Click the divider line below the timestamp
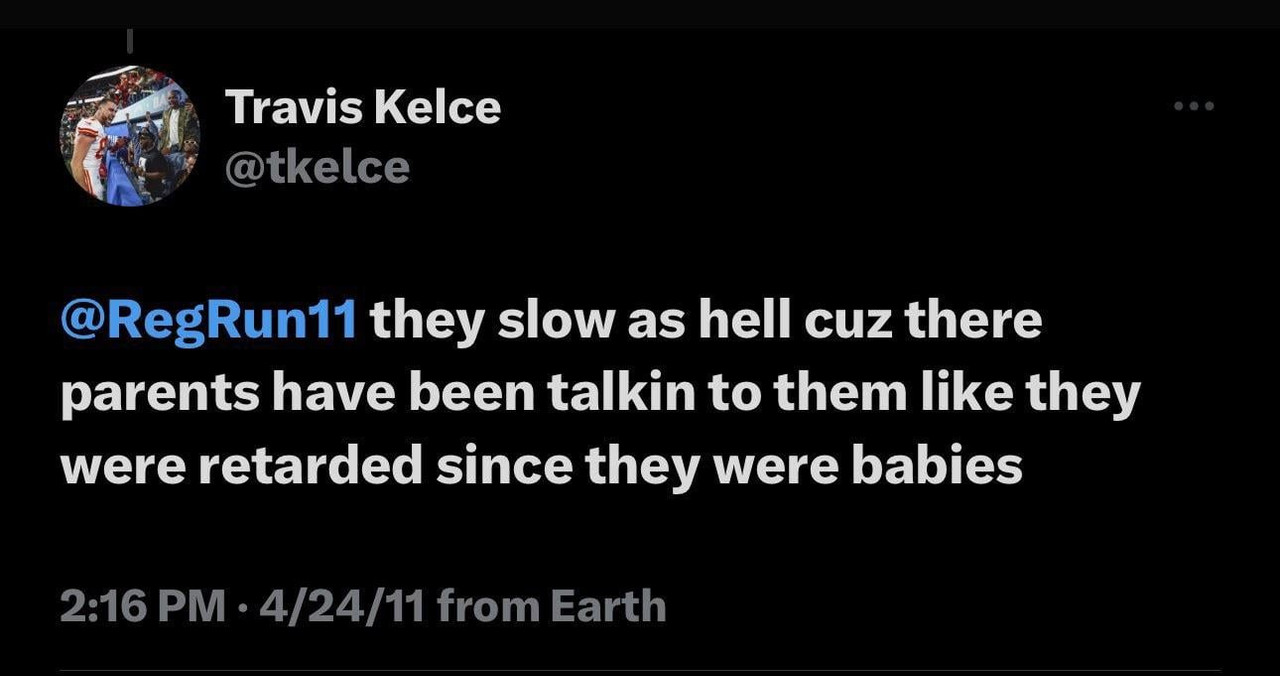 640,671
